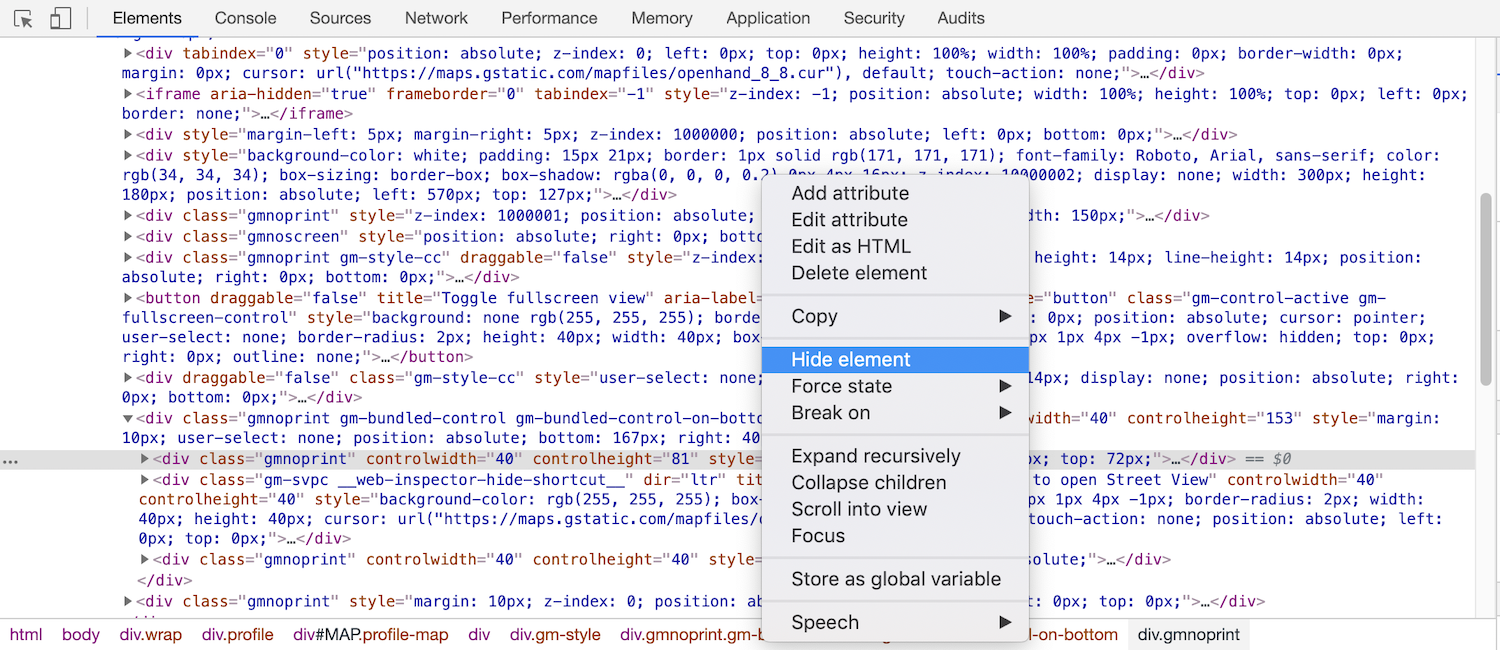Open the Force state submenu

(895, 386)
